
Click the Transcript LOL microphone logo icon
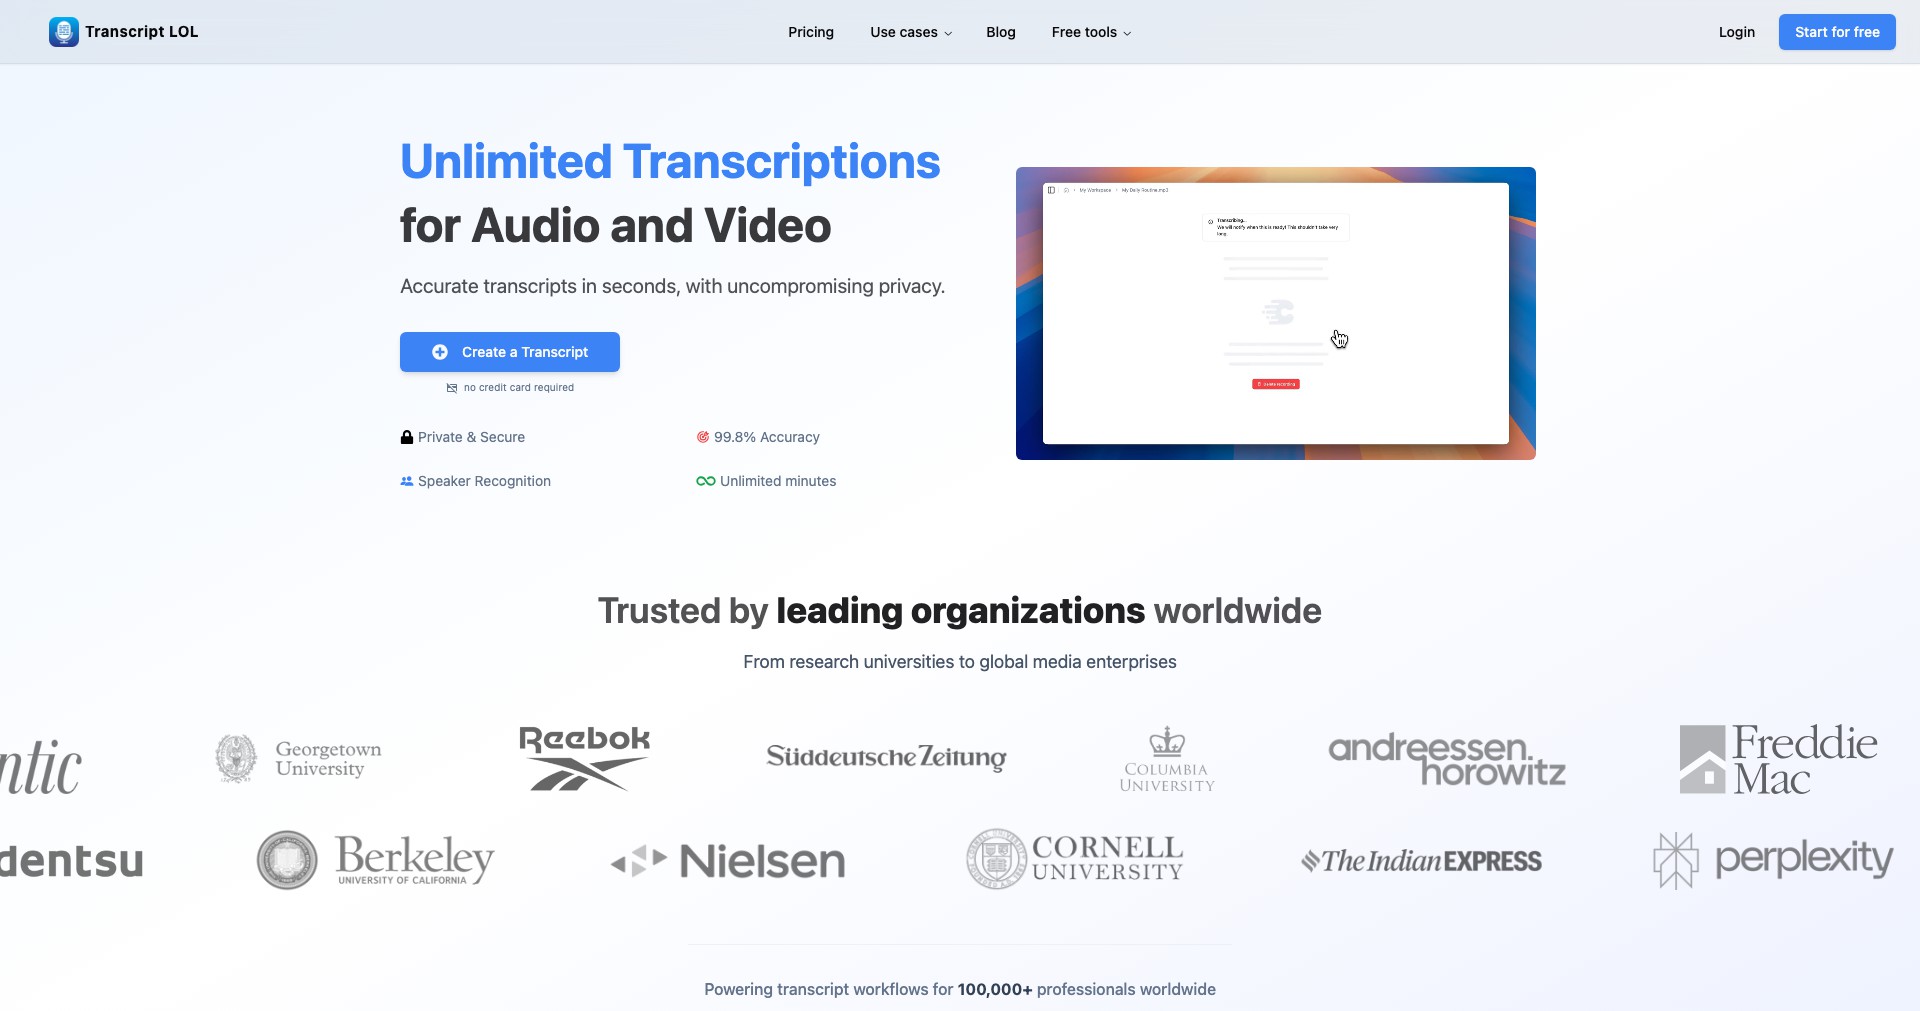(64, 32)
